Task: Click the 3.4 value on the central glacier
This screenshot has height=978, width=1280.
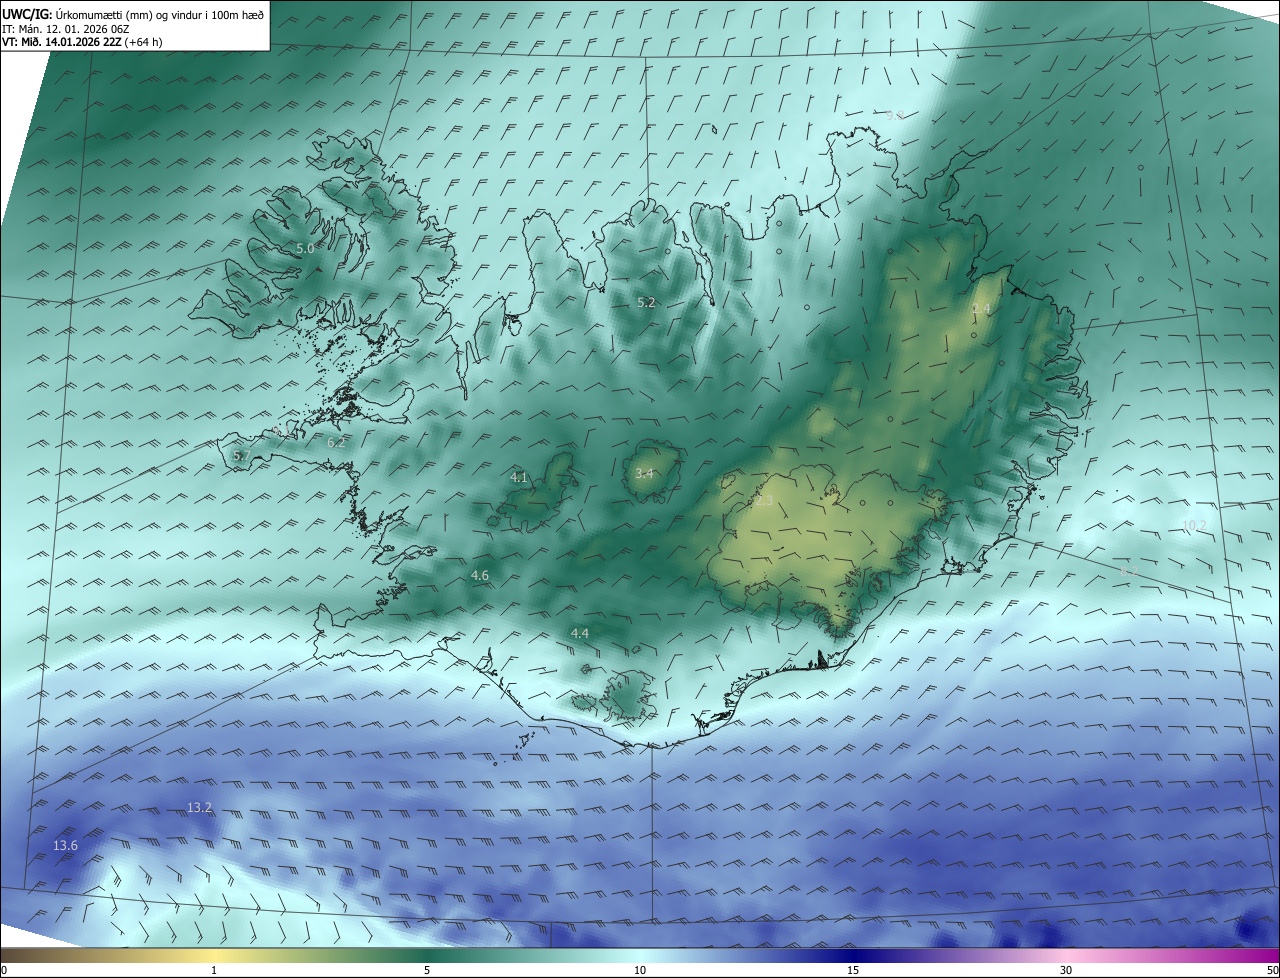Action: (x=644, y=473)
